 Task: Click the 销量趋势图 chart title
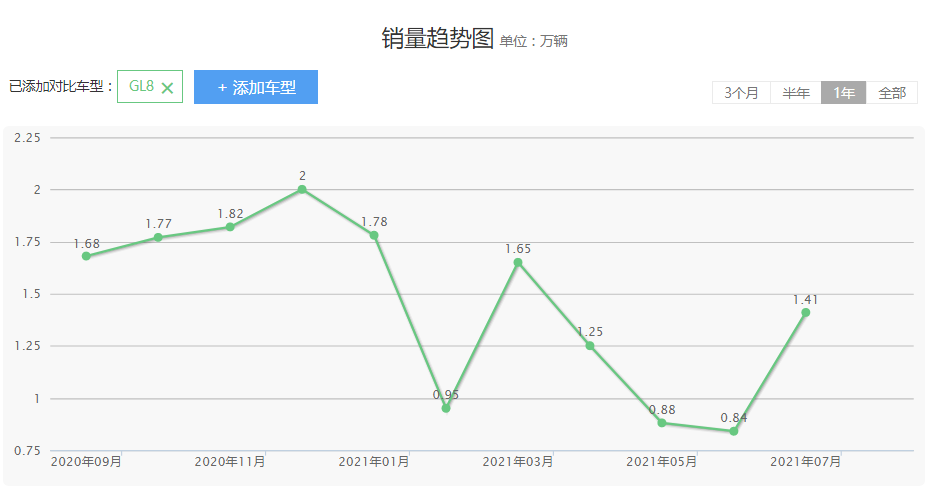[437, 38]
